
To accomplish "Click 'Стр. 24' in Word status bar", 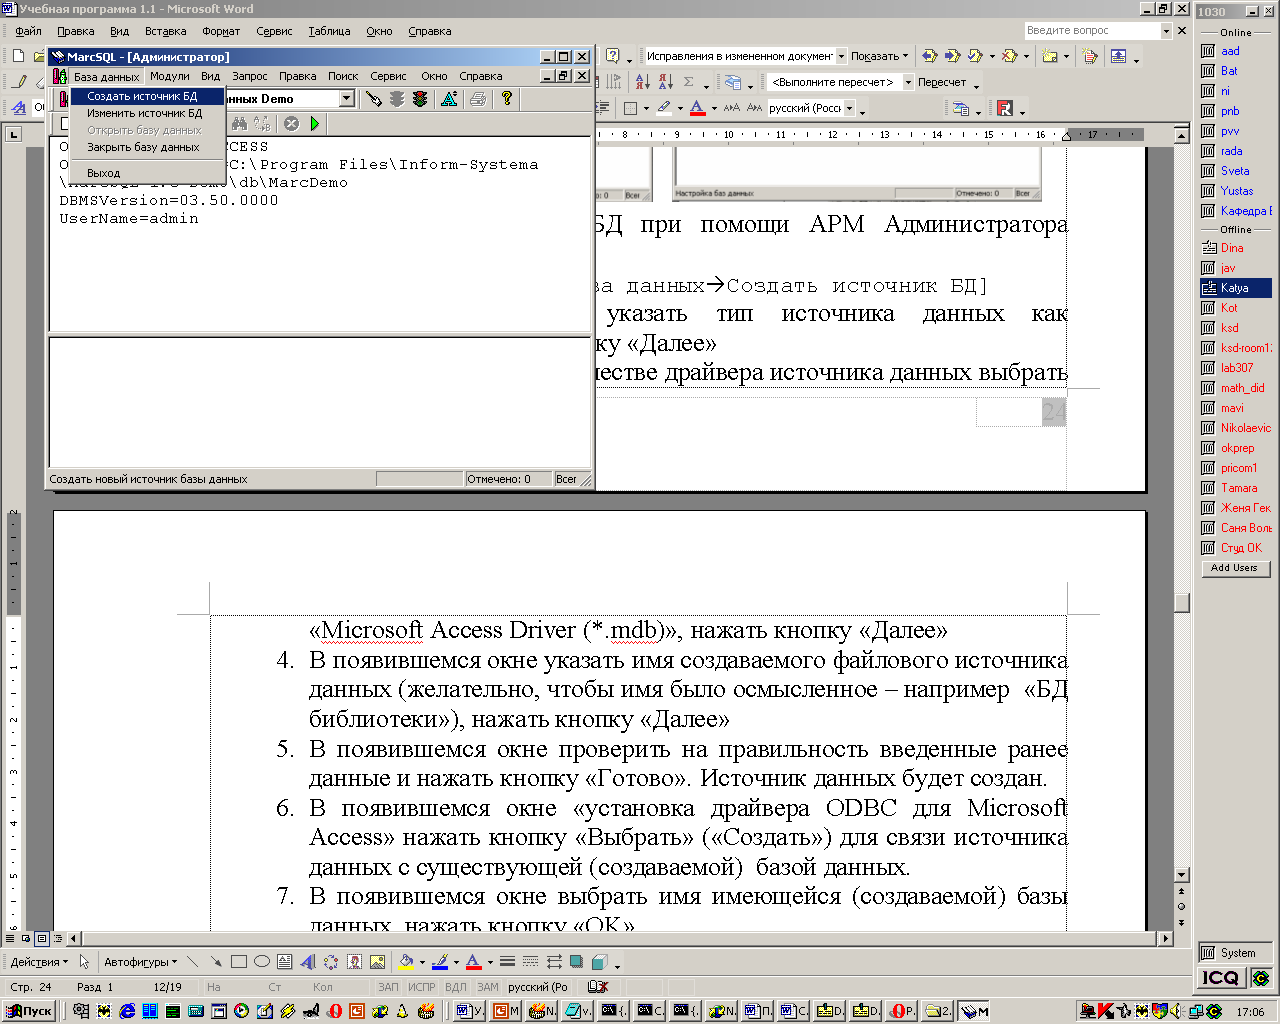I will (x=31, y=987).
